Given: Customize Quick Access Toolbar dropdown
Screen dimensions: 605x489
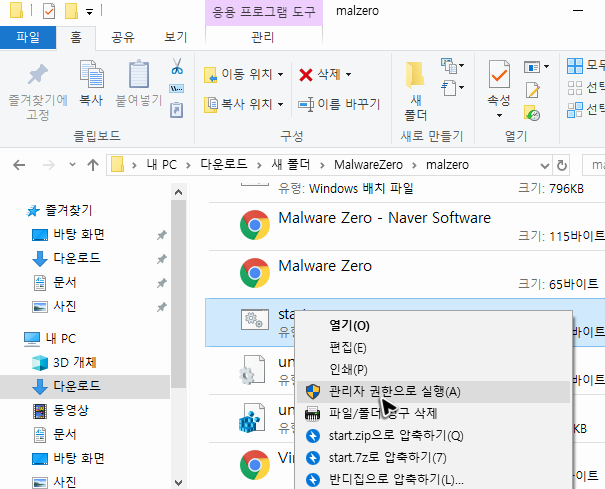Looking at the screenshot, I should pyautogui.click(x=90, y=12).
